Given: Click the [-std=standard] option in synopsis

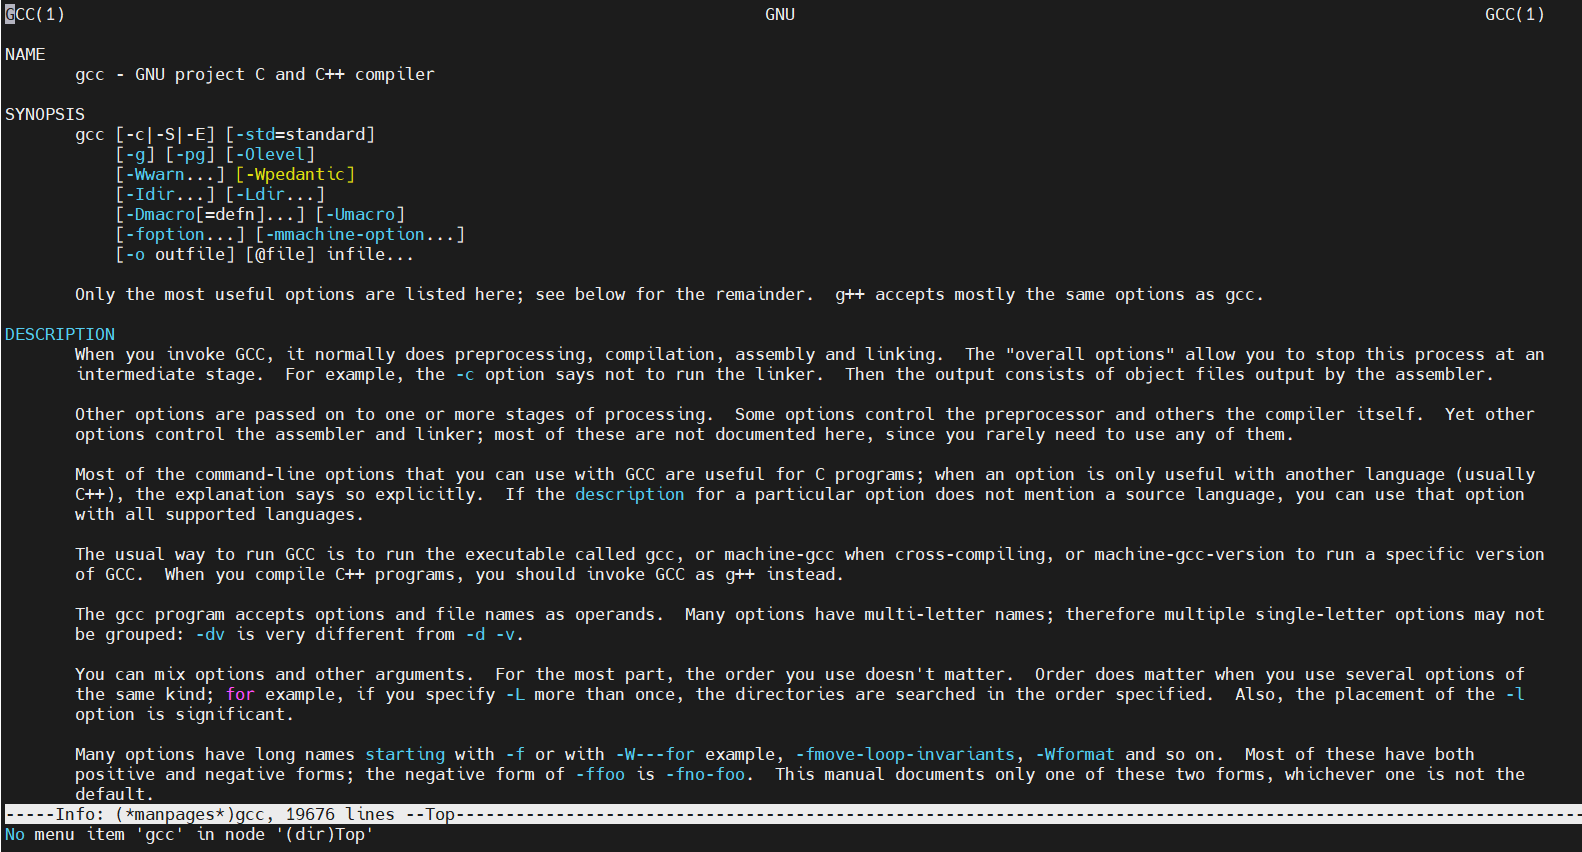Looking at the screenshot, I should coord(300,134).
